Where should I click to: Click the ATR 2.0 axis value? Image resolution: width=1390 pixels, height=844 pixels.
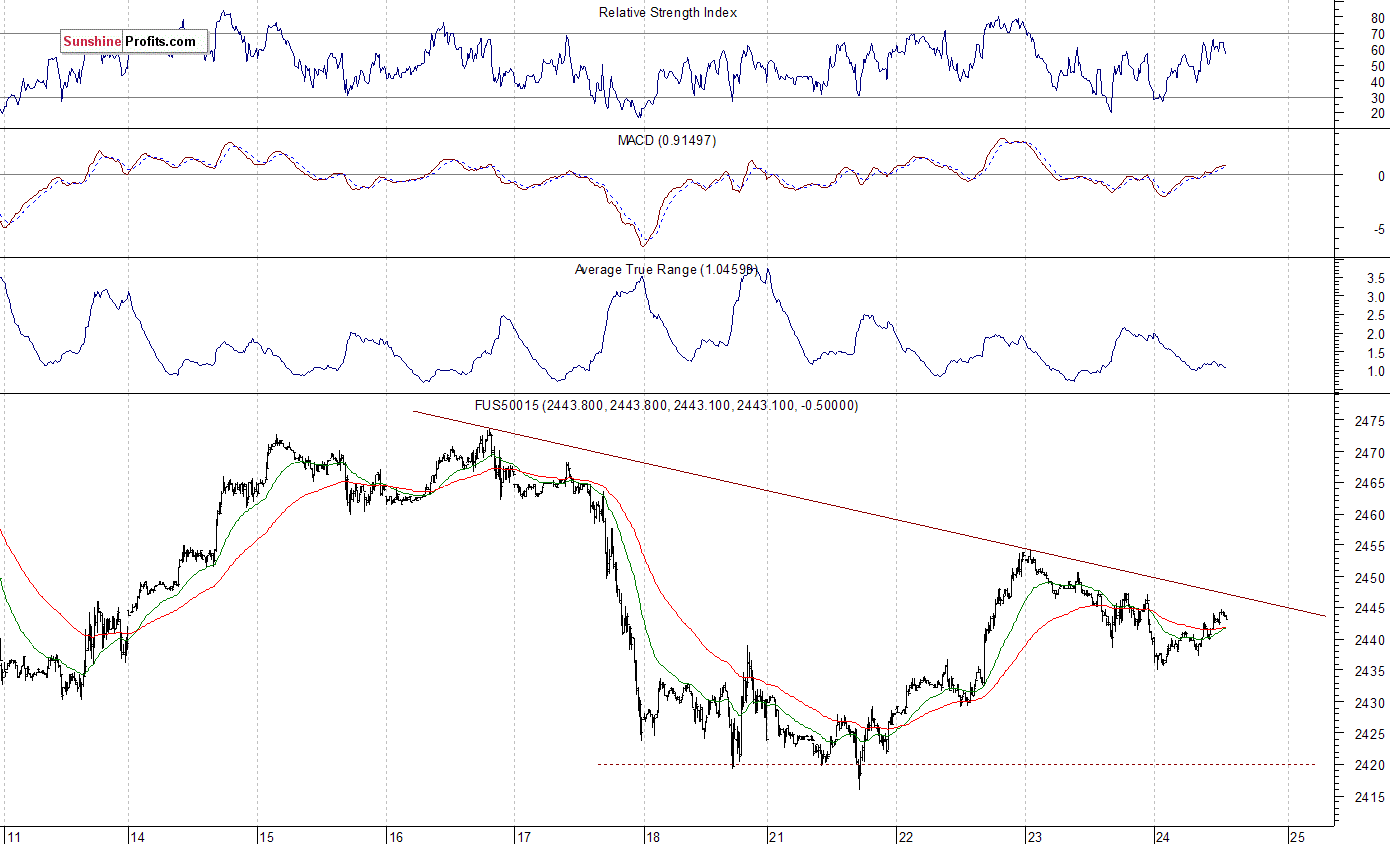(1376, 335)
